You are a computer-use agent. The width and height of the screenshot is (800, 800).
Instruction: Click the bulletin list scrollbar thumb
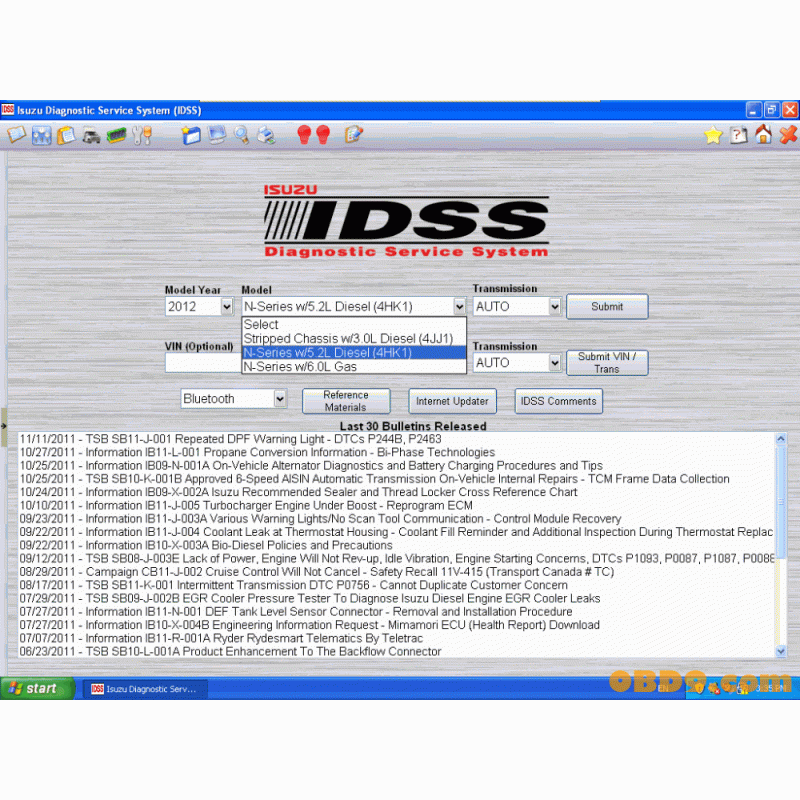point(781,502)
